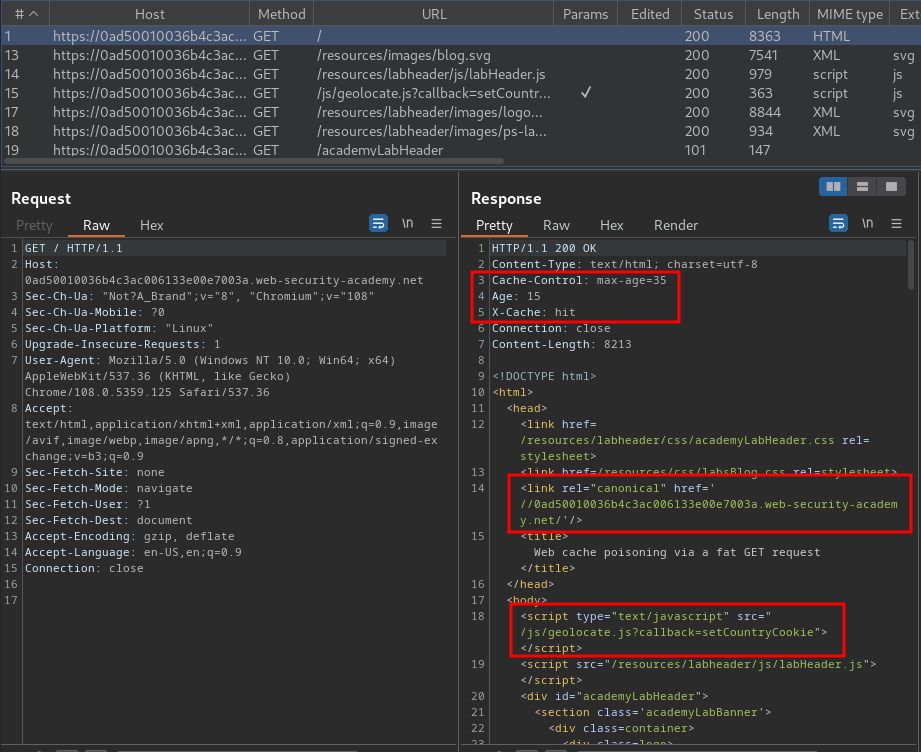Click Accept-Language header in request

point(133,552)
